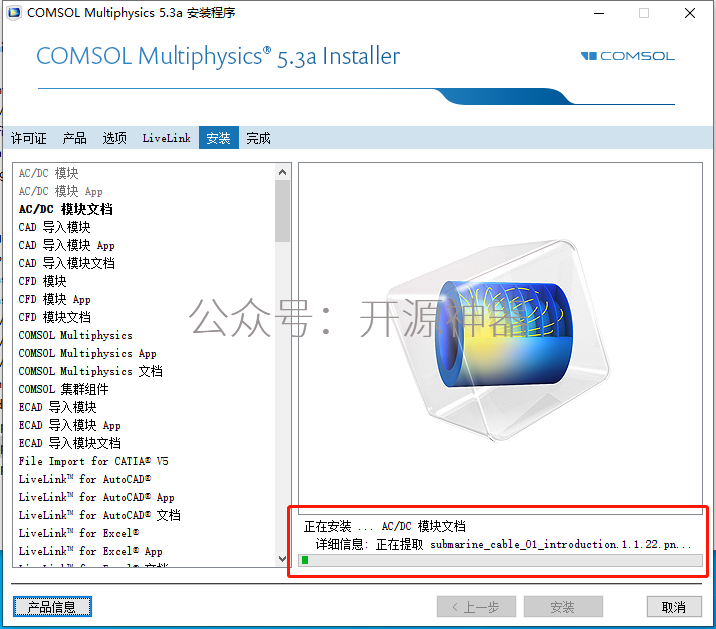Click the scroll up arrow of product list
This screenshot has height=629, width=716.
282,172
